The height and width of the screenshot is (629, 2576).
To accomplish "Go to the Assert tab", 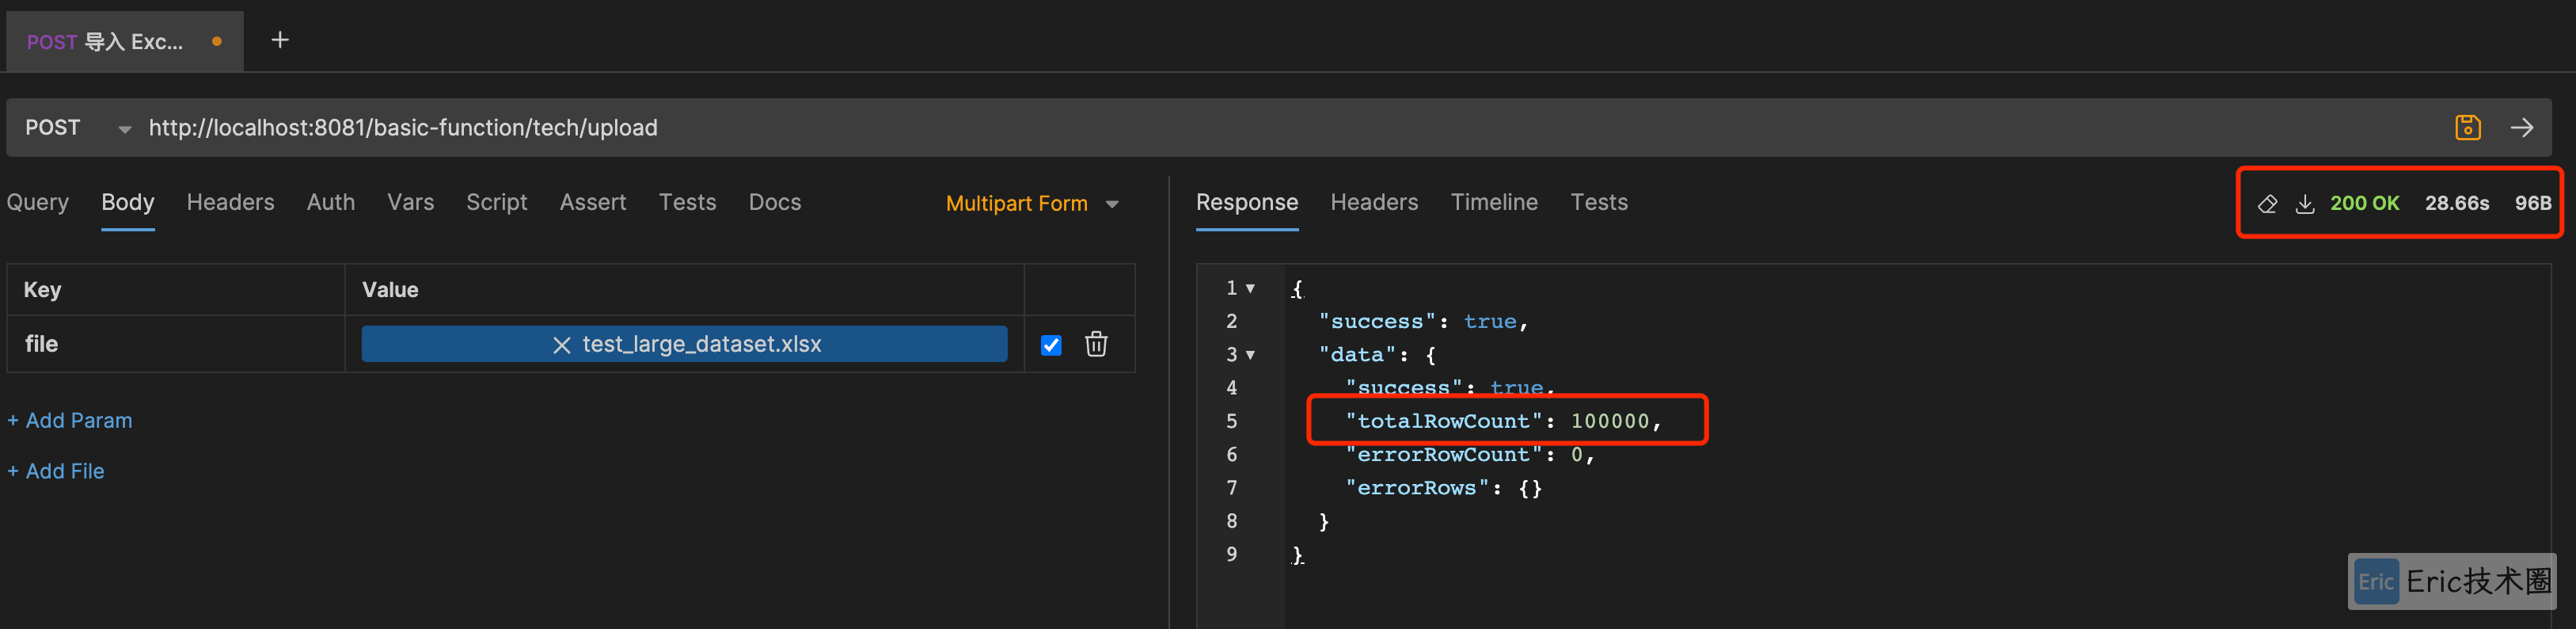I will tap(593, 202).
